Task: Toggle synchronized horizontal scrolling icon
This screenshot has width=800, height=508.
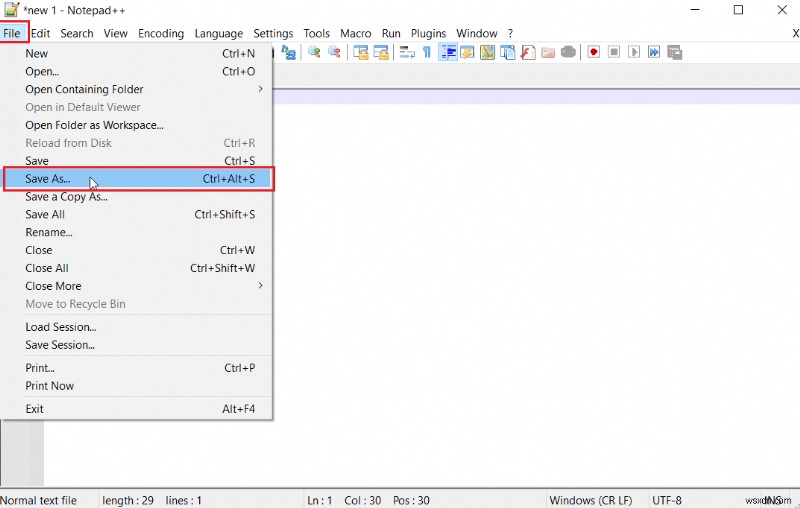Action: [381, 52]
